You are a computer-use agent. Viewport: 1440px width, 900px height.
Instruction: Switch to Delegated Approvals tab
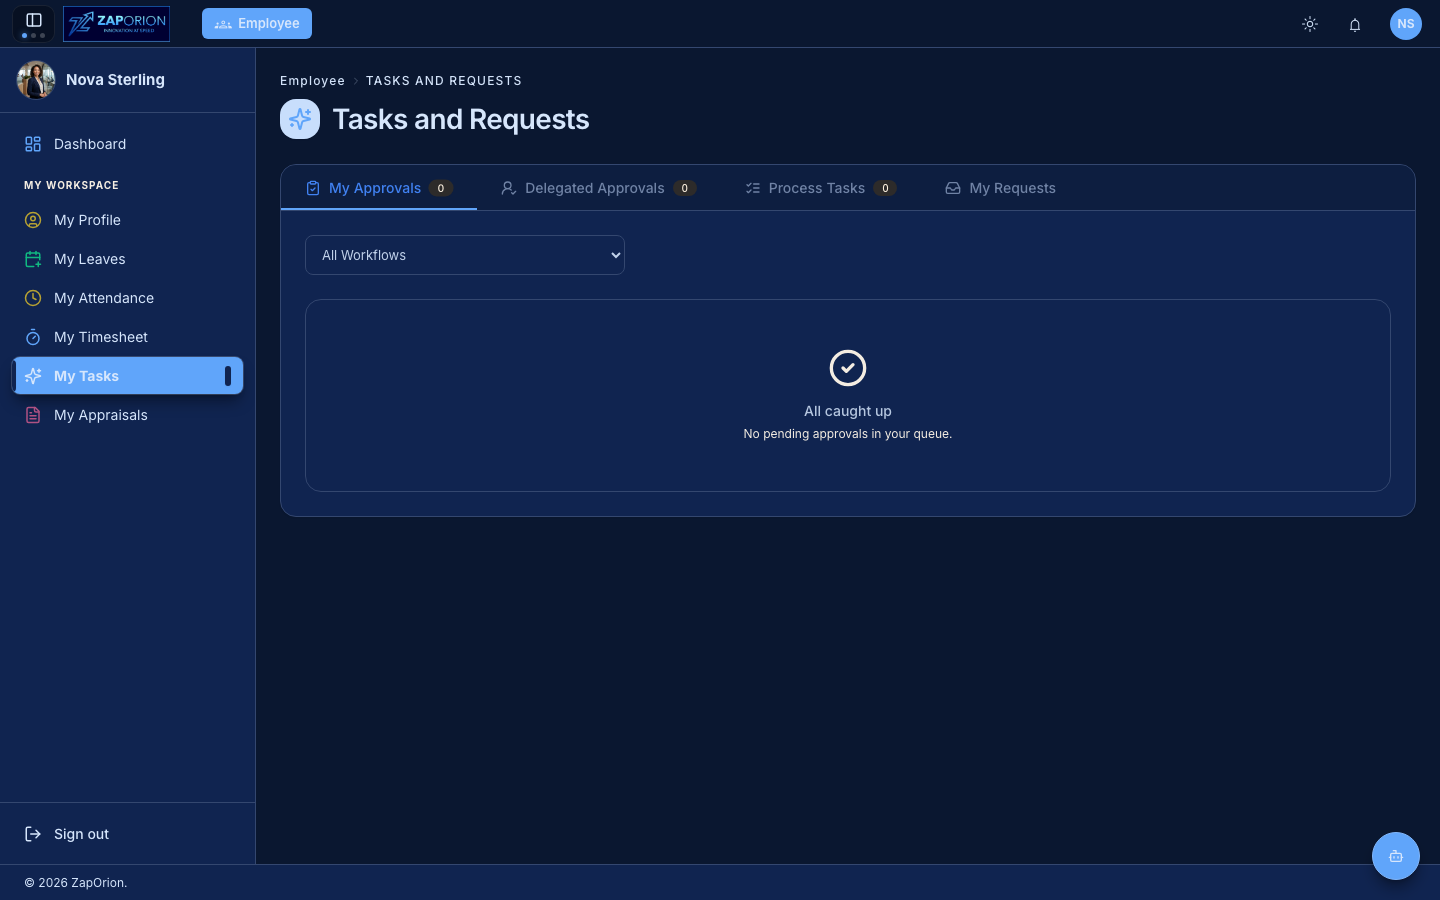(x=598, y=188)
